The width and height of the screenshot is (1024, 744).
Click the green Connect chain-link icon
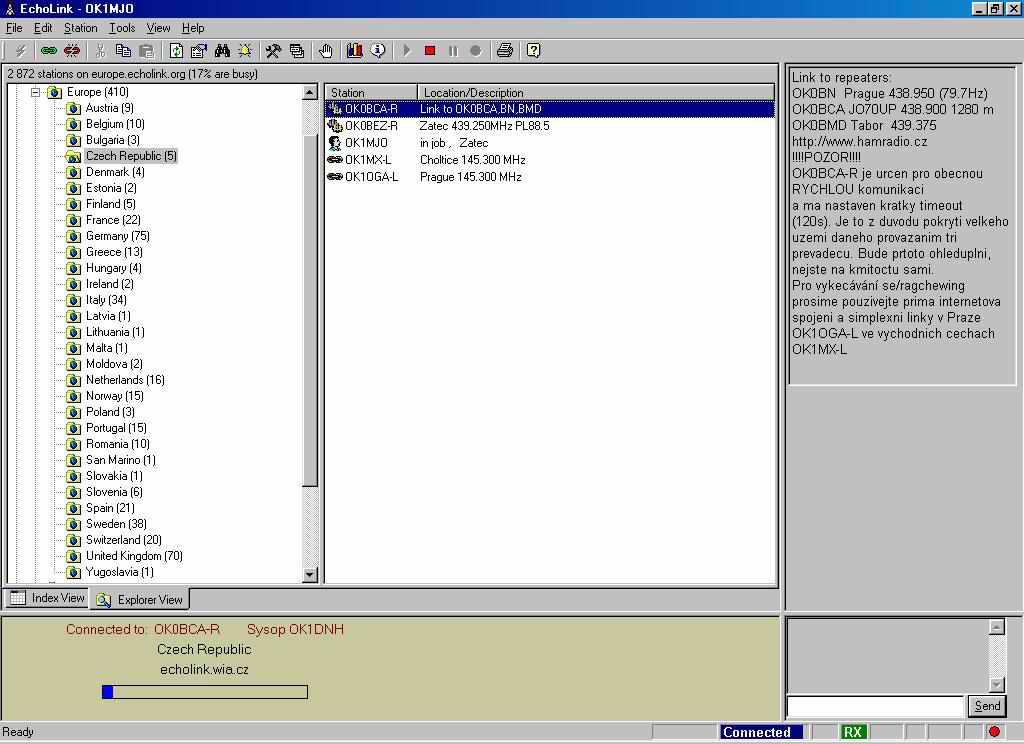pos(48,50)
